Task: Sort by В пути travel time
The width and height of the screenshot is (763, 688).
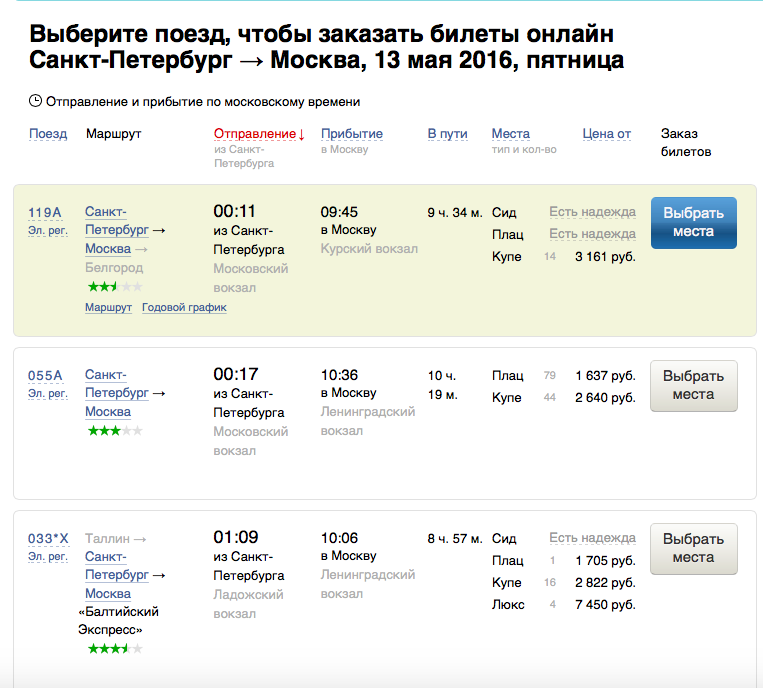Action: pos(447,134)
